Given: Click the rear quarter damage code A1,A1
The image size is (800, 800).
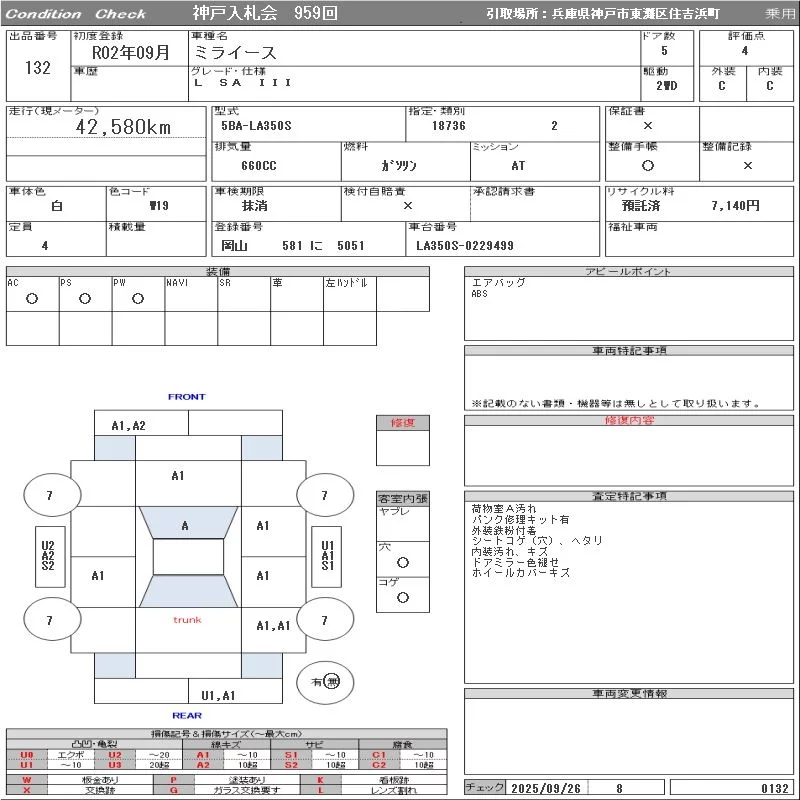Looking at the screenshot, I should click(x=273, y=626).
